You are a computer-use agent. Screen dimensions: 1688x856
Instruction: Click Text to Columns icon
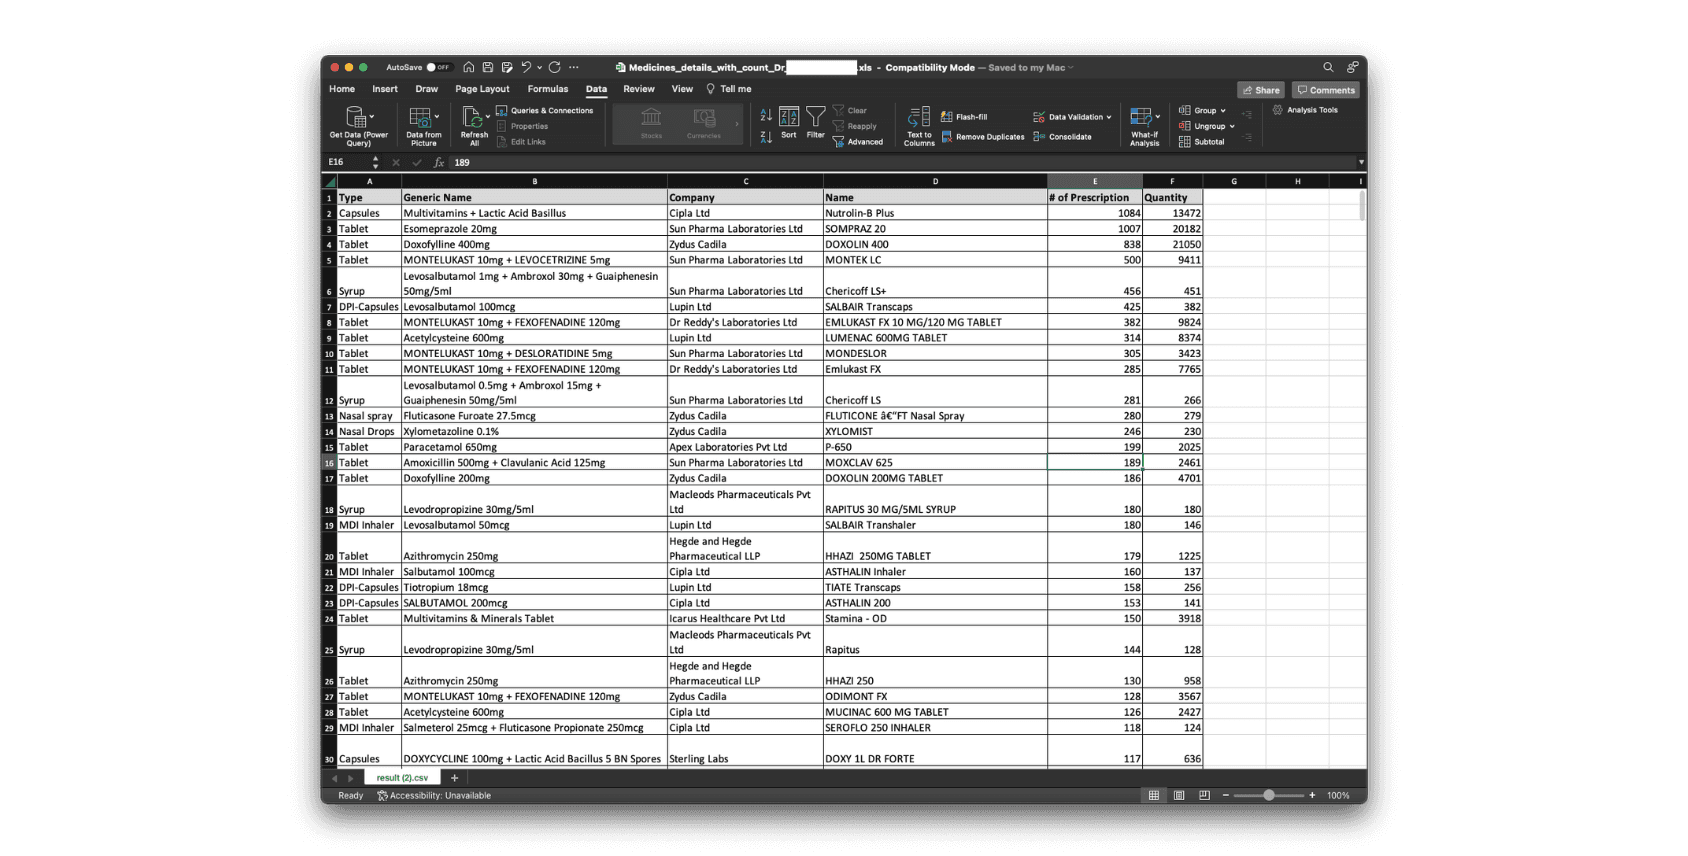coord(919,118)
